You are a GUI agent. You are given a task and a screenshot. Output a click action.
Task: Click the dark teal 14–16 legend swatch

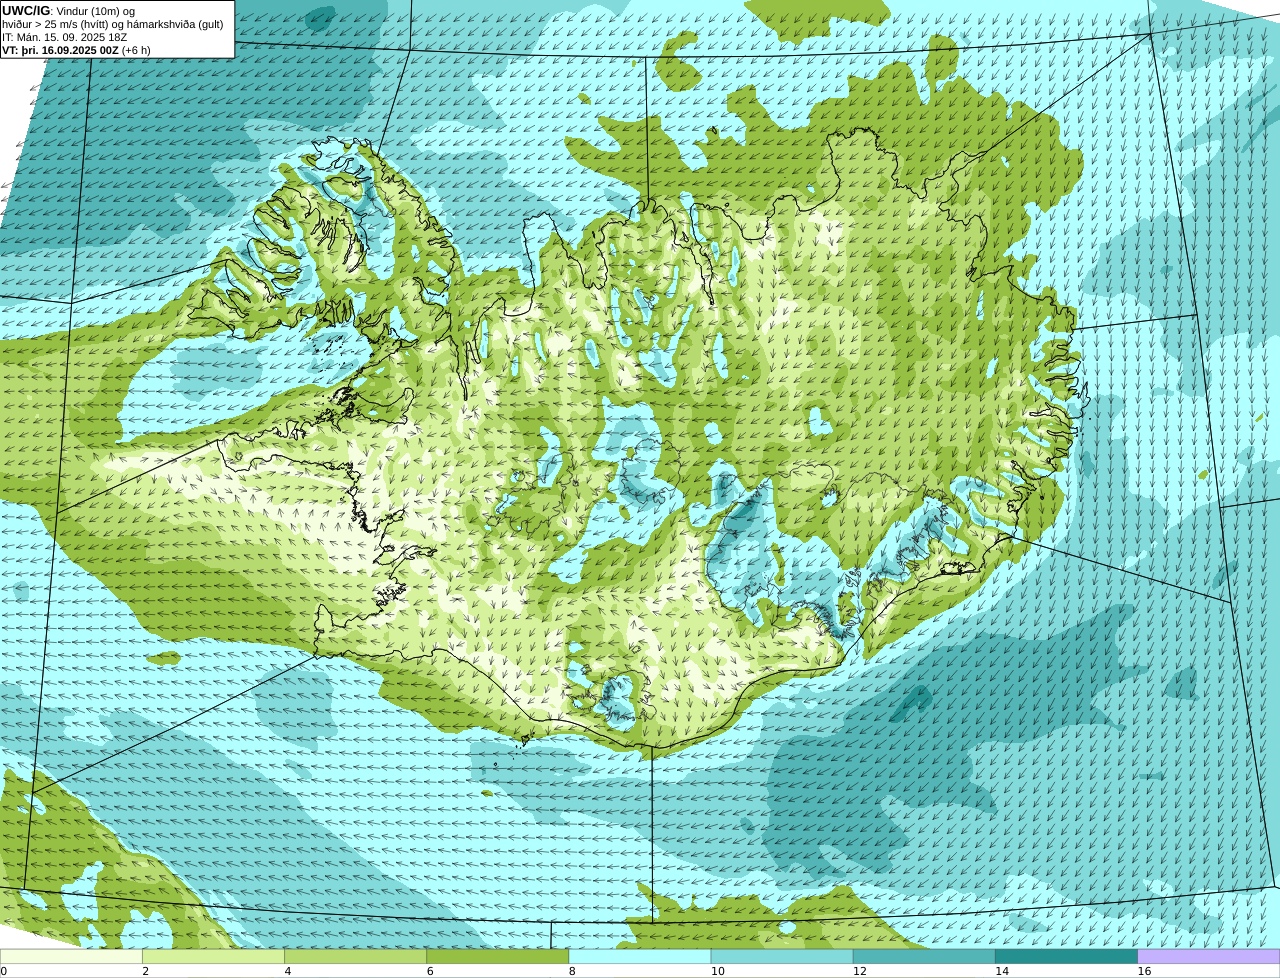click(x=1066, y=957)
